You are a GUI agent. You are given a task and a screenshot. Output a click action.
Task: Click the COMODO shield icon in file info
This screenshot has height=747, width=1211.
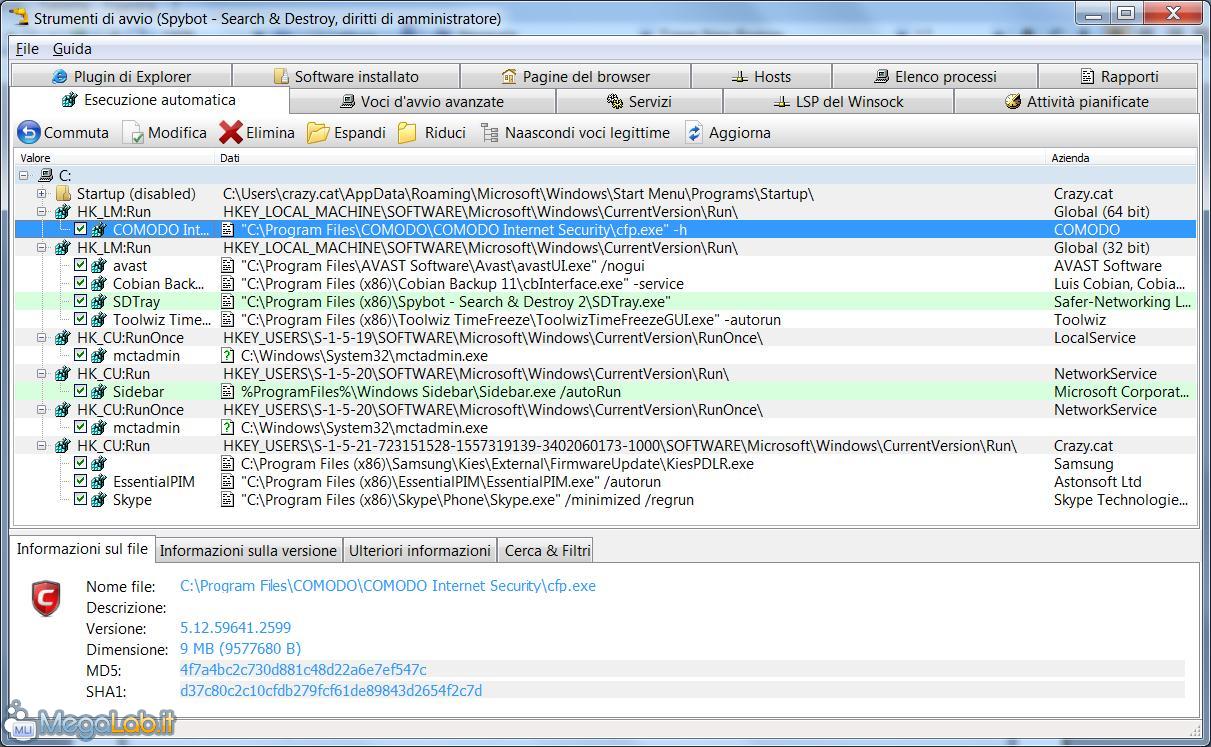coord(46,598)
